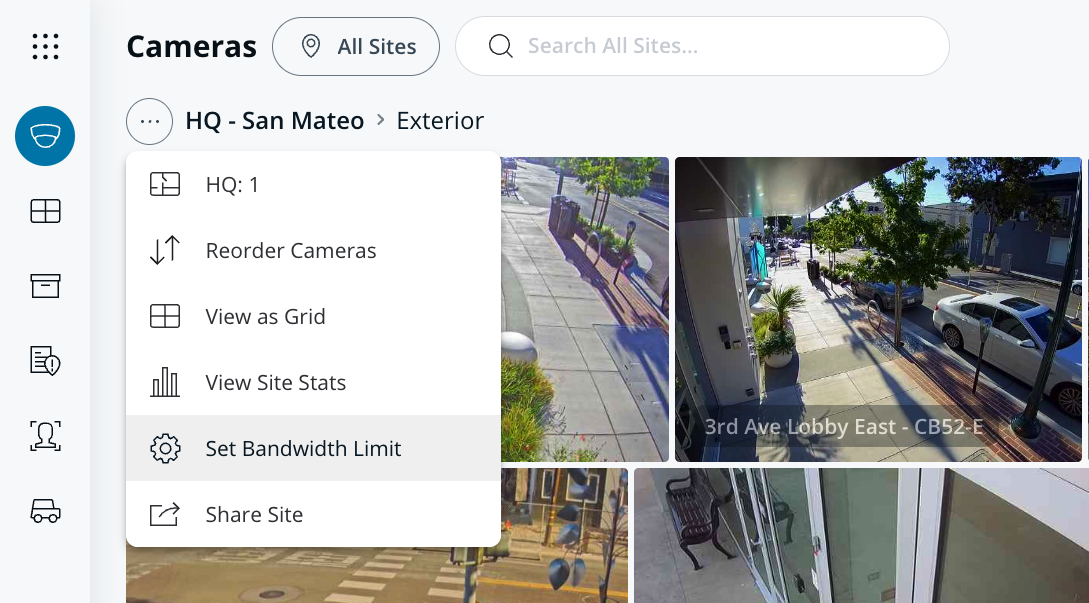Image resolution: width=1089 pixels, height=603 pixels.
Task: Open the apps grid launcher icon
Action: tap(45, 46)
